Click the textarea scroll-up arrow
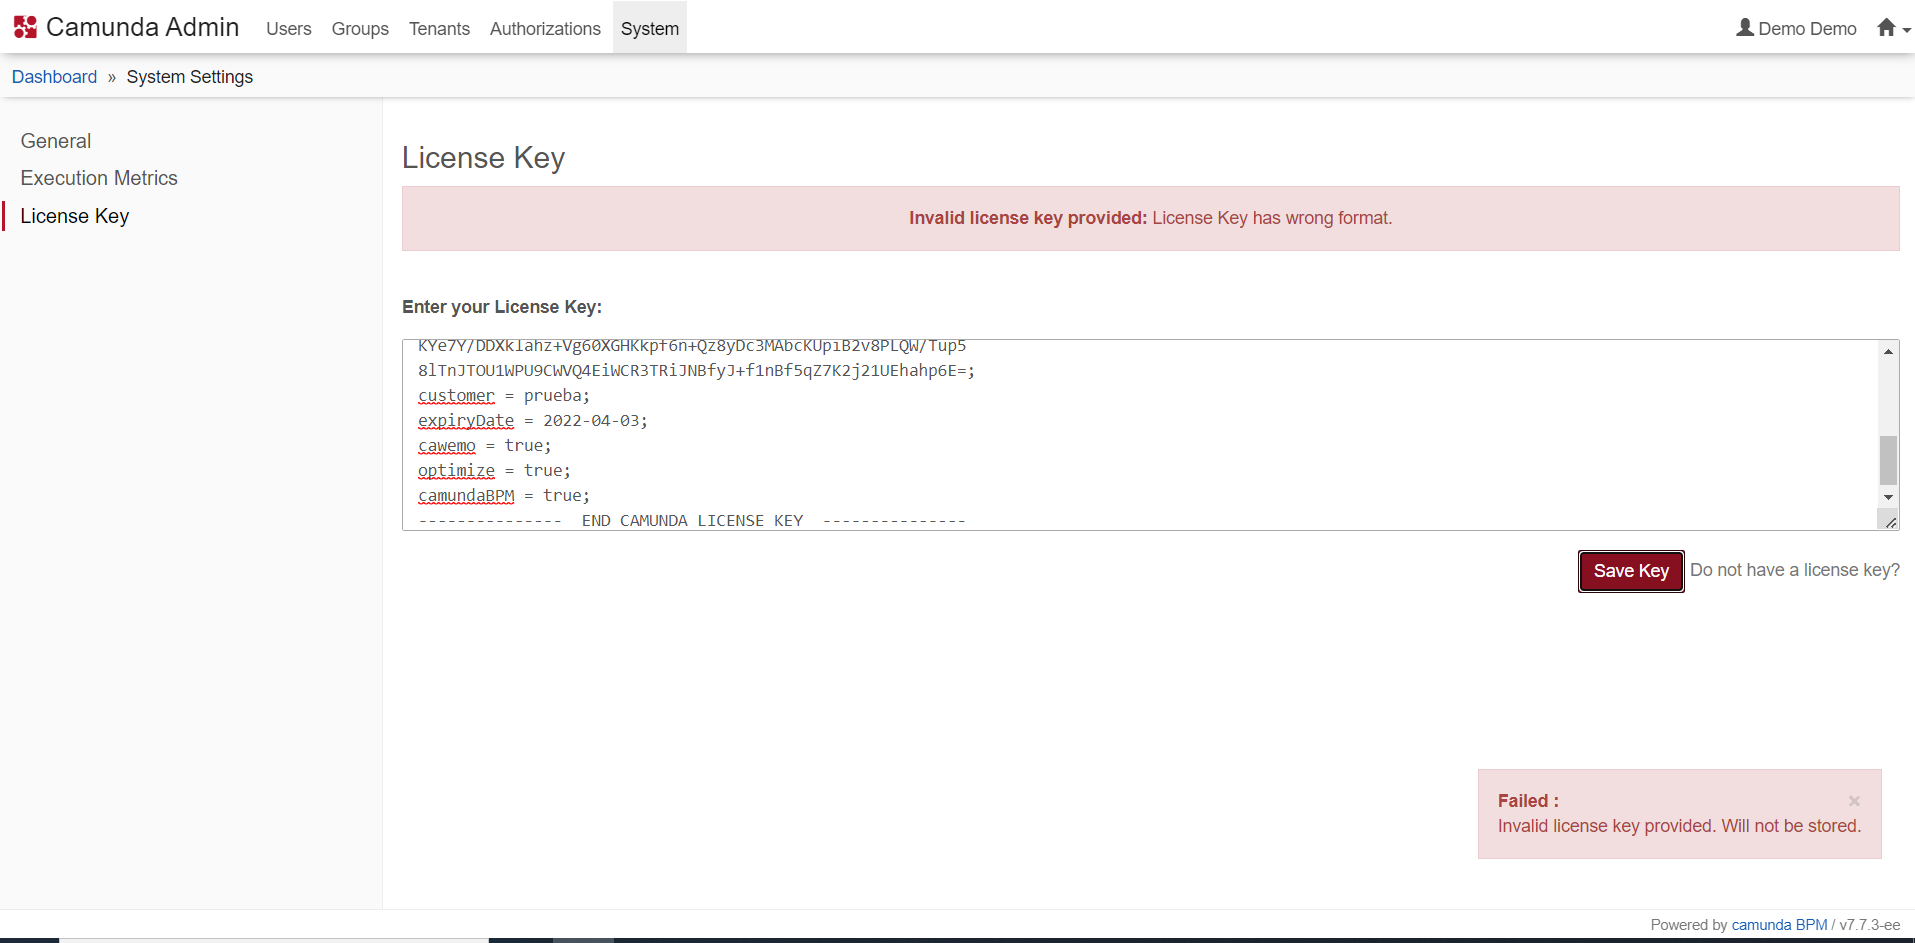 (1888, 351)
